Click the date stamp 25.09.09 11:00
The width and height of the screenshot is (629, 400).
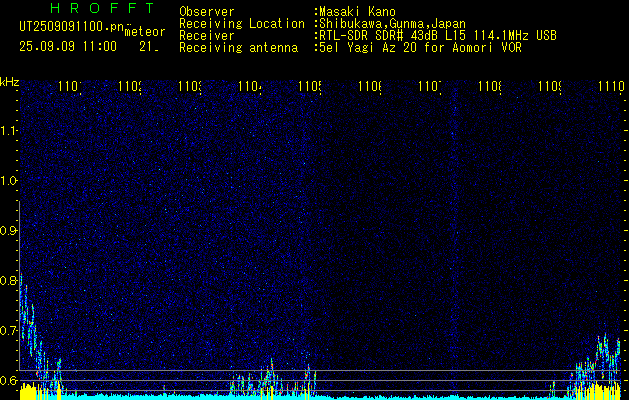[68, 47]
